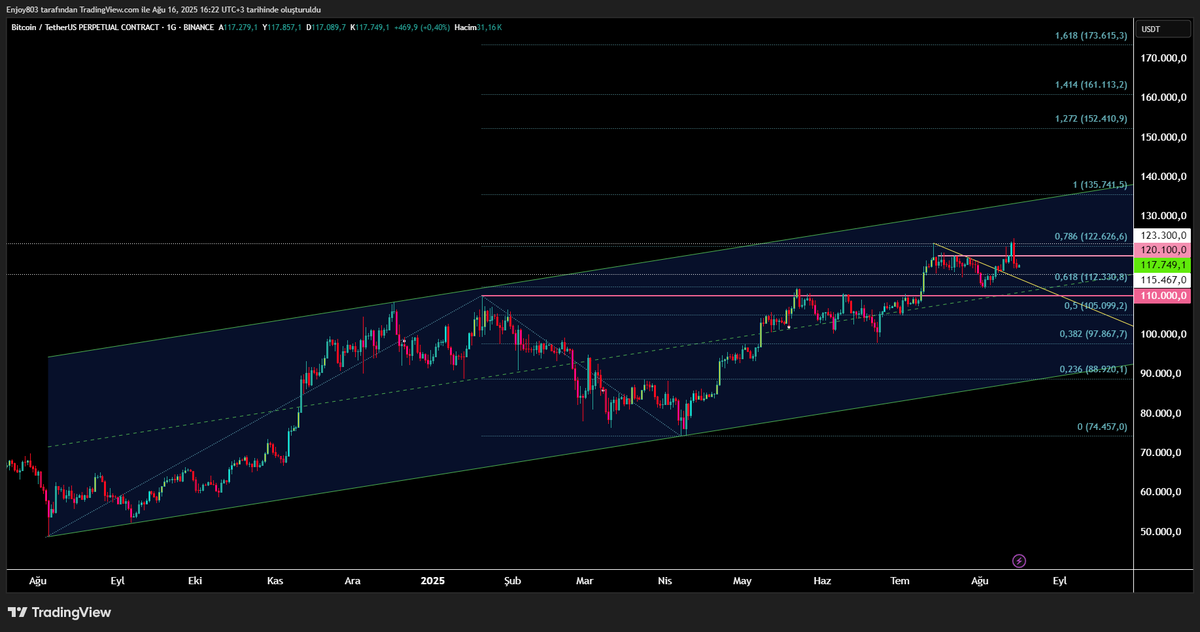Click the Mar month on time axis

pyautogui.click(x=585, y=580)
